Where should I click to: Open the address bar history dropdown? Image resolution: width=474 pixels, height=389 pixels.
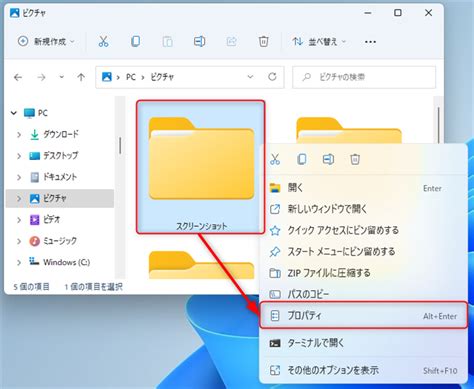(250, 77)
